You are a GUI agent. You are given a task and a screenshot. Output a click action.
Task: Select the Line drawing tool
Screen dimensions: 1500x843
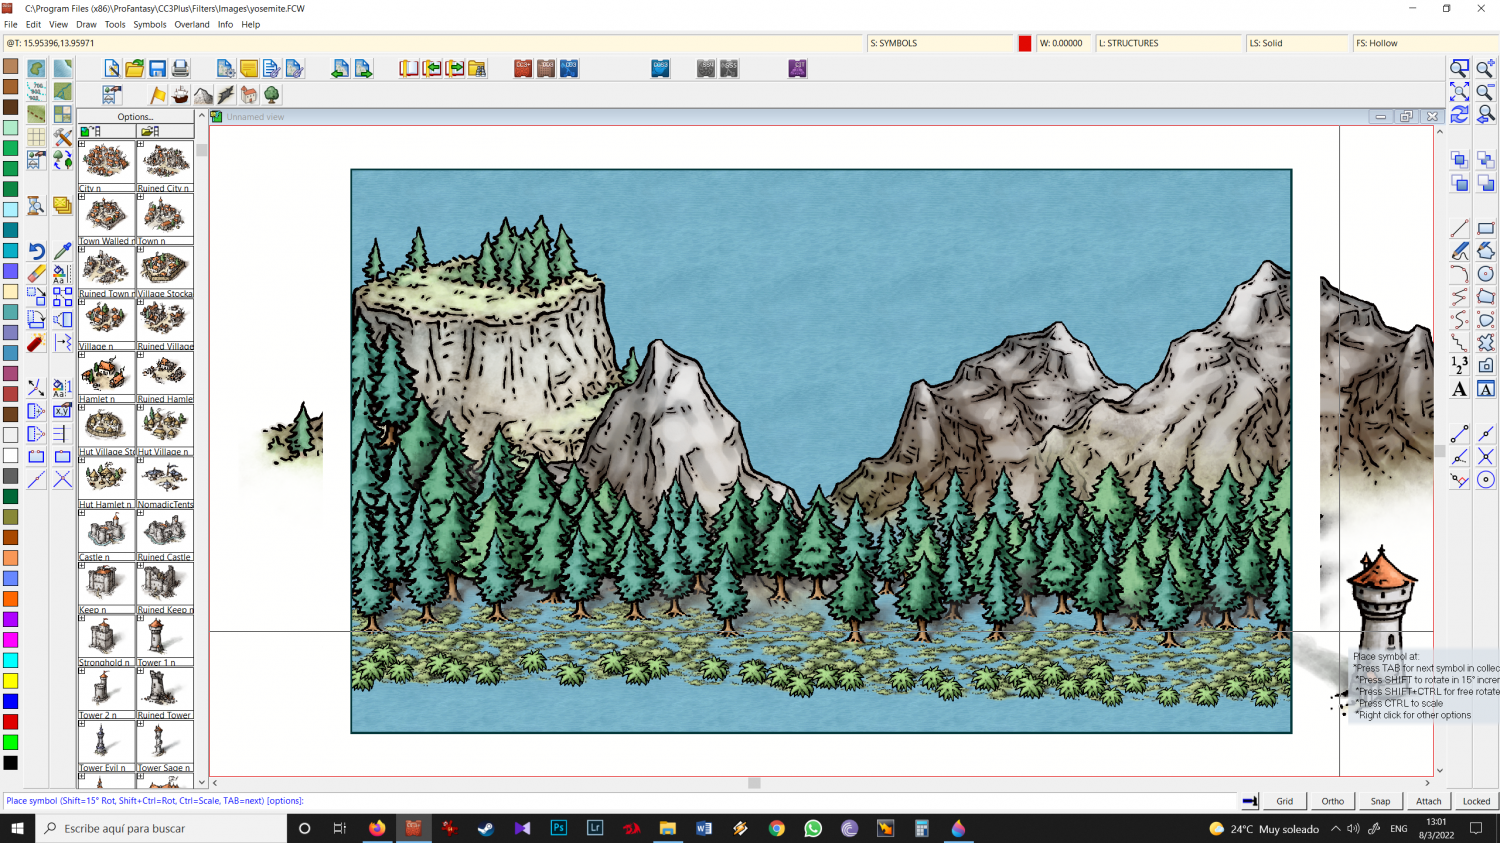click(1460, 228)
